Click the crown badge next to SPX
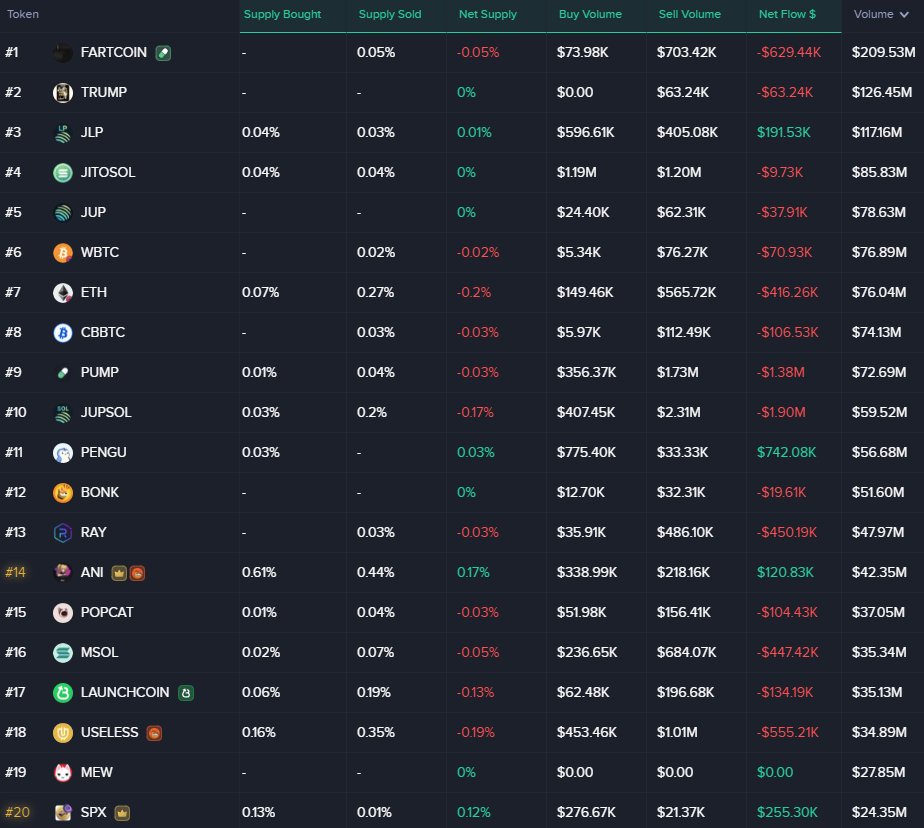 click(x=122, y=813)
